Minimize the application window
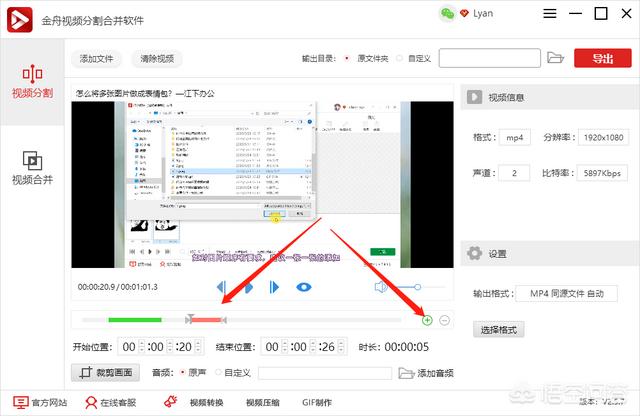Viewport: 640px width, 416px height. [x=576, y=14]
